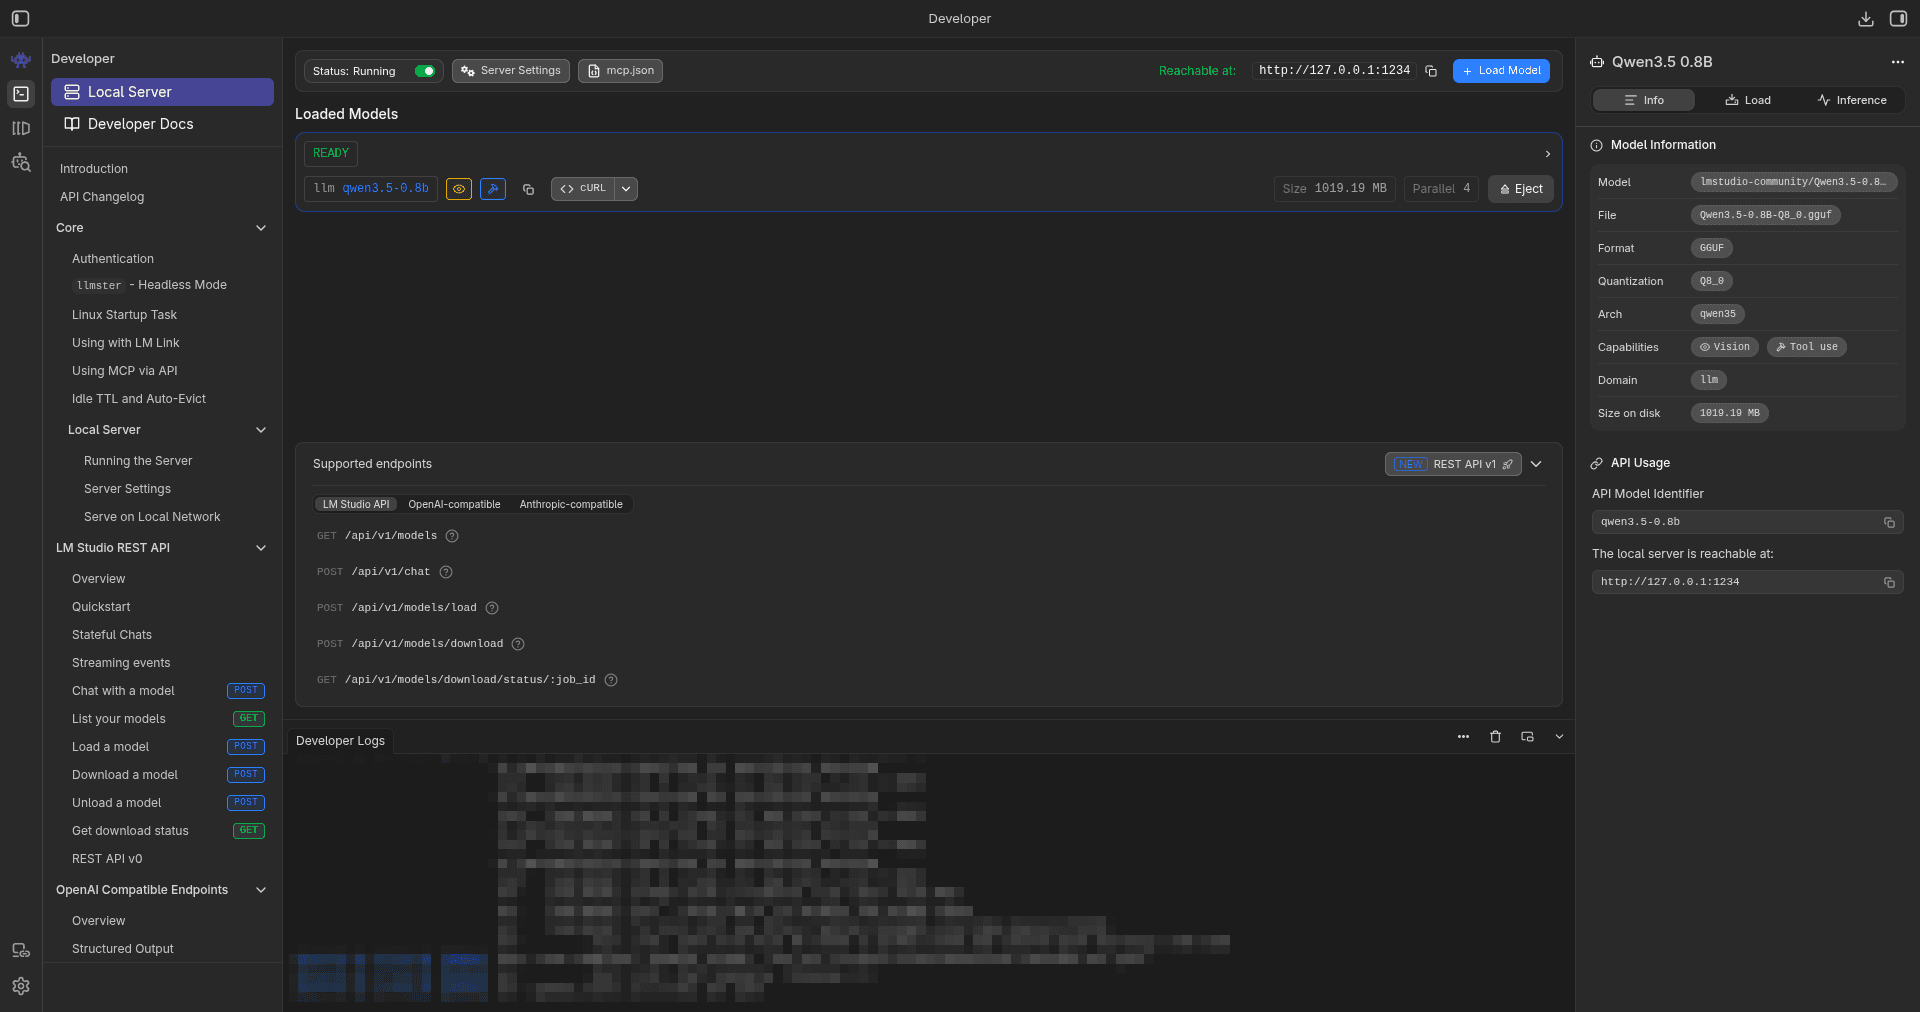Click the Parallel 4 value
1920x1012 pixels.
pos(1441,189)
